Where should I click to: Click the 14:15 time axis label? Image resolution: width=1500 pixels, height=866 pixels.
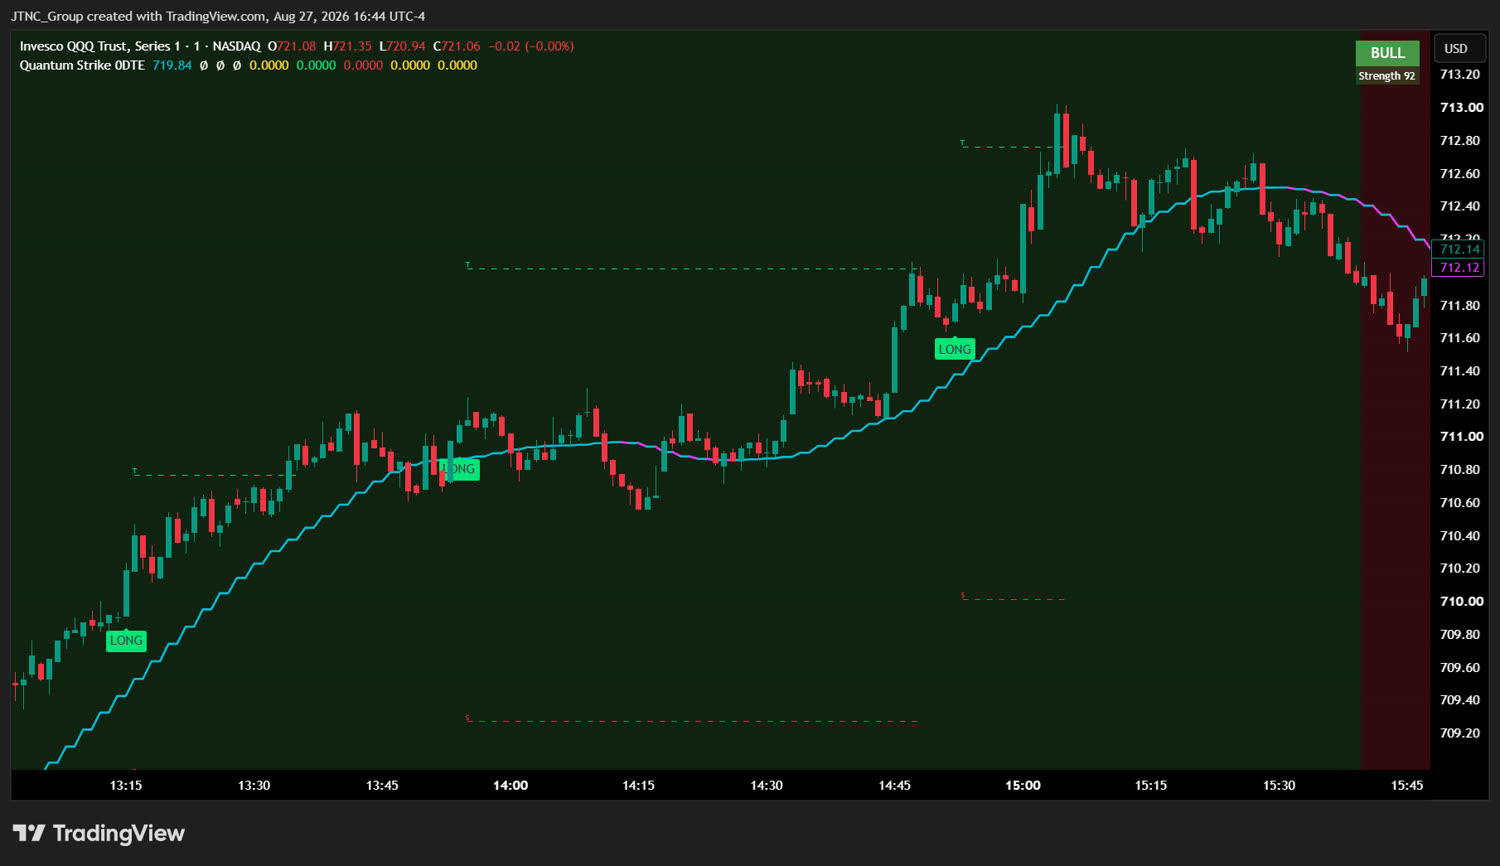pos(638,785)
